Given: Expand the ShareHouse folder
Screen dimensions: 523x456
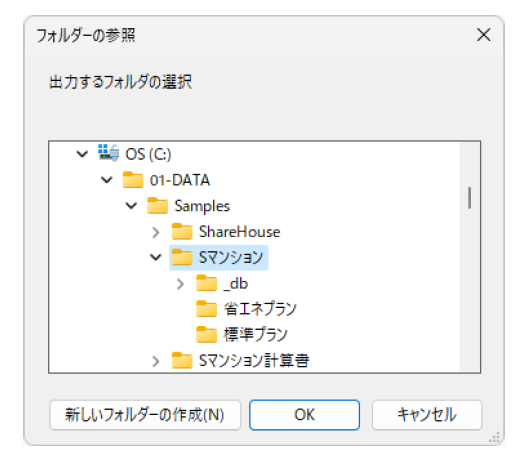Looking at the screenshot, I should coord(155,232).
